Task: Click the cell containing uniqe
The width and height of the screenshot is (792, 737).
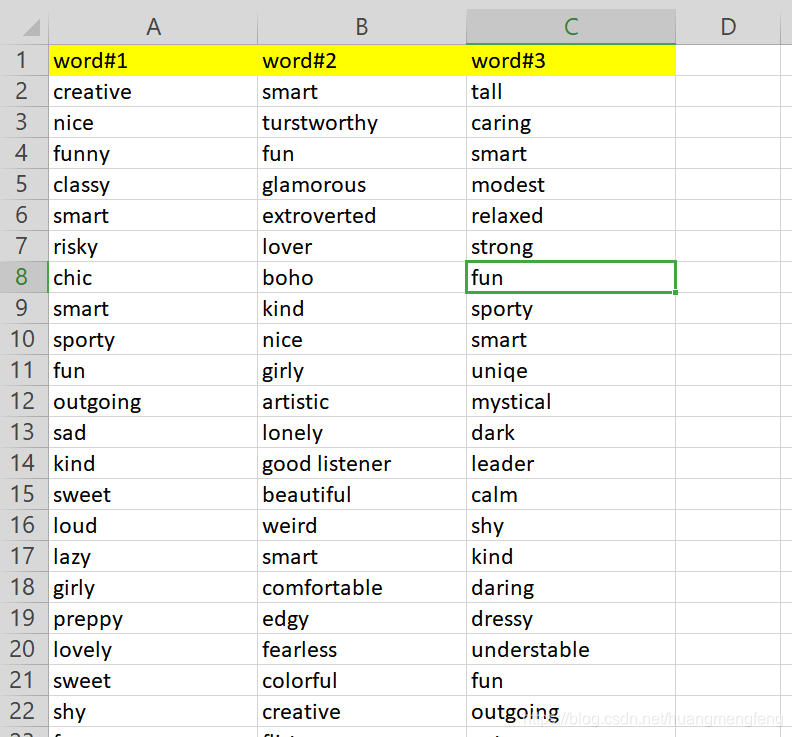Action: coord(571,370)
